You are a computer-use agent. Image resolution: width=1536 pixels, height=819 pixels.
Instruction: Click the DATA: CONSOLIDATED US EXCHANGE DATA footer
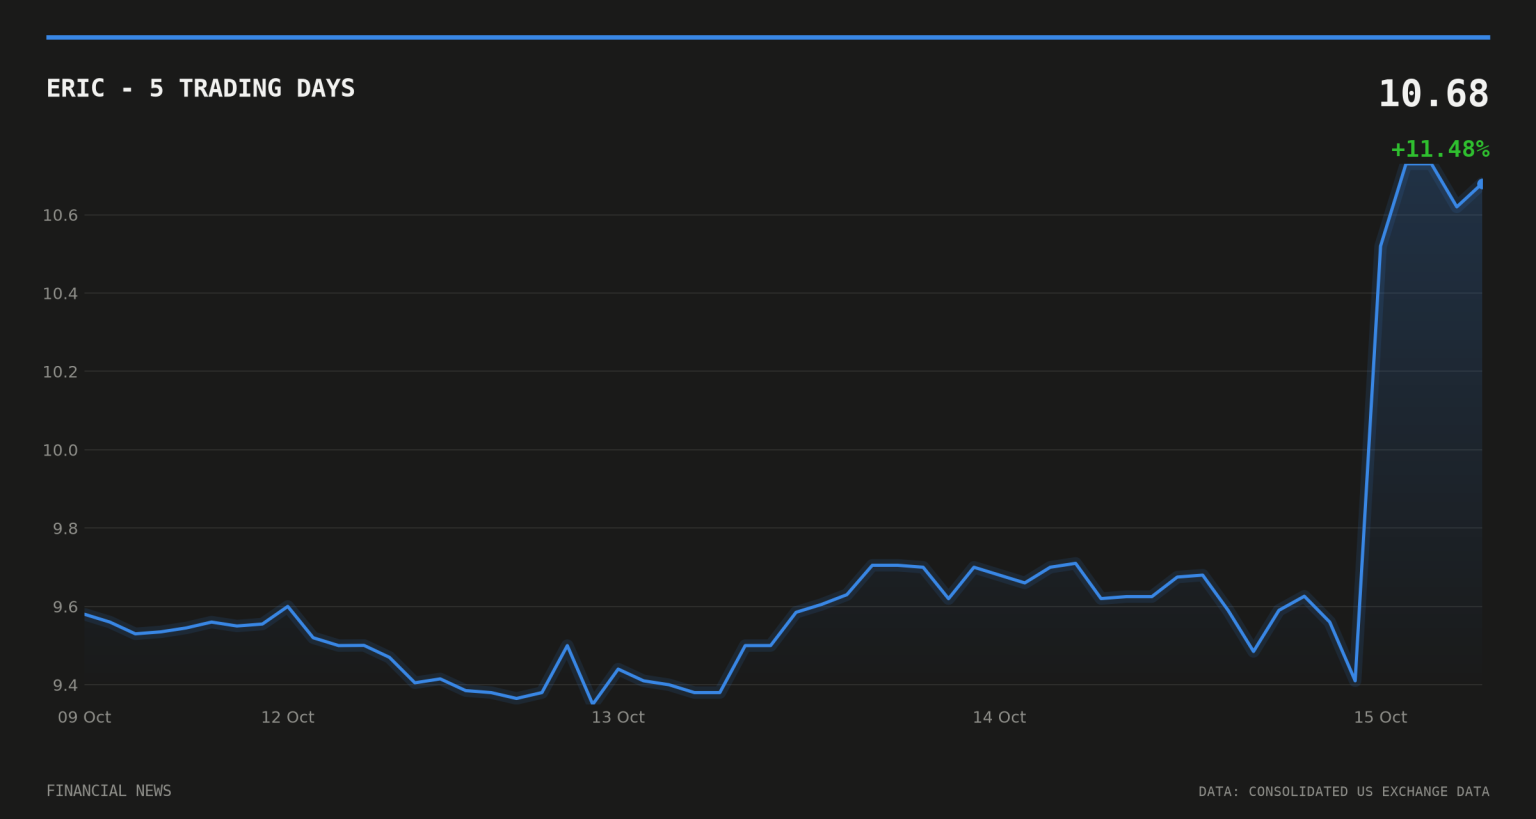pos(1344,791)
